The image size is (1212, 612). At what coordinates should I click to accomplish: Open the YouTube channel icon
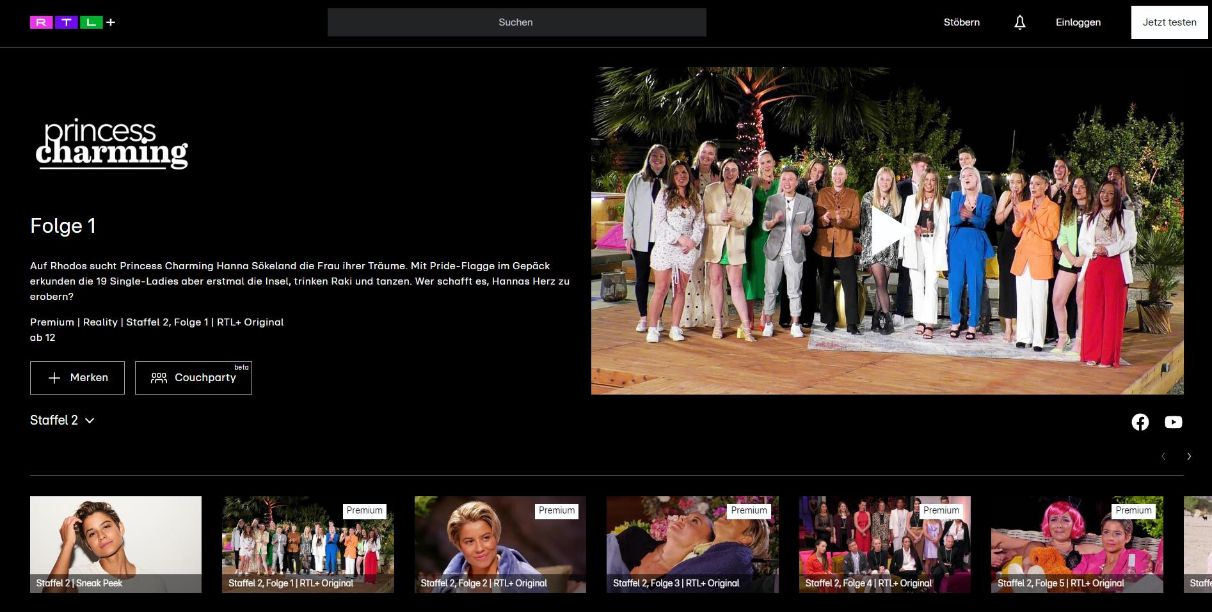[1173, 422]
